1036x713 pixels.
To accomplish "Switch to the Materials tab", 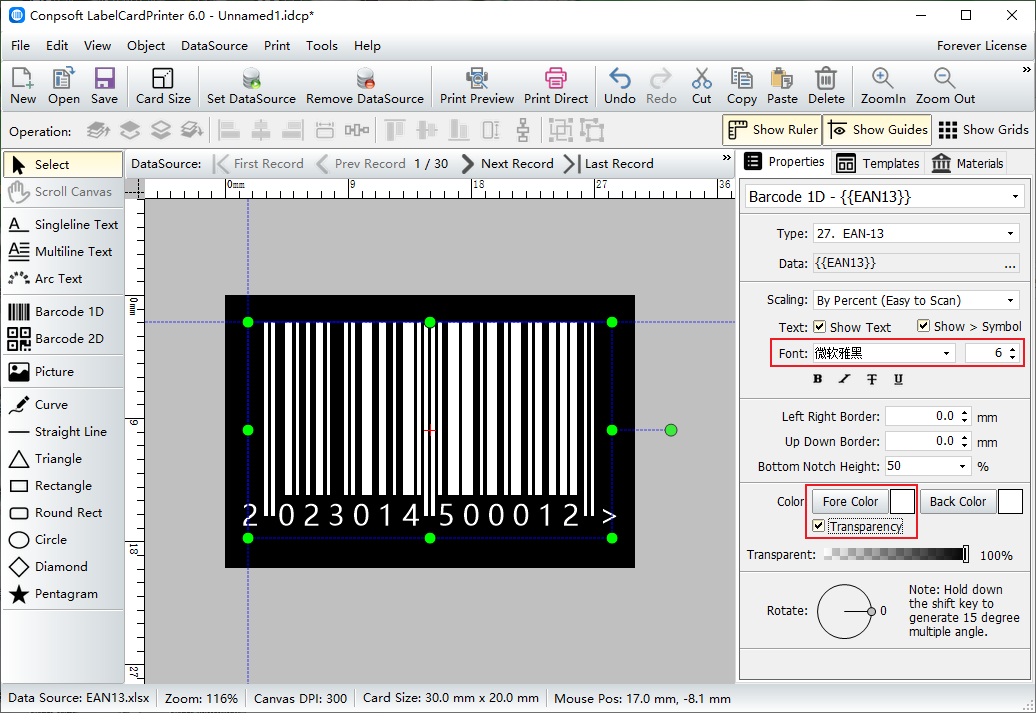I will 967,163.
